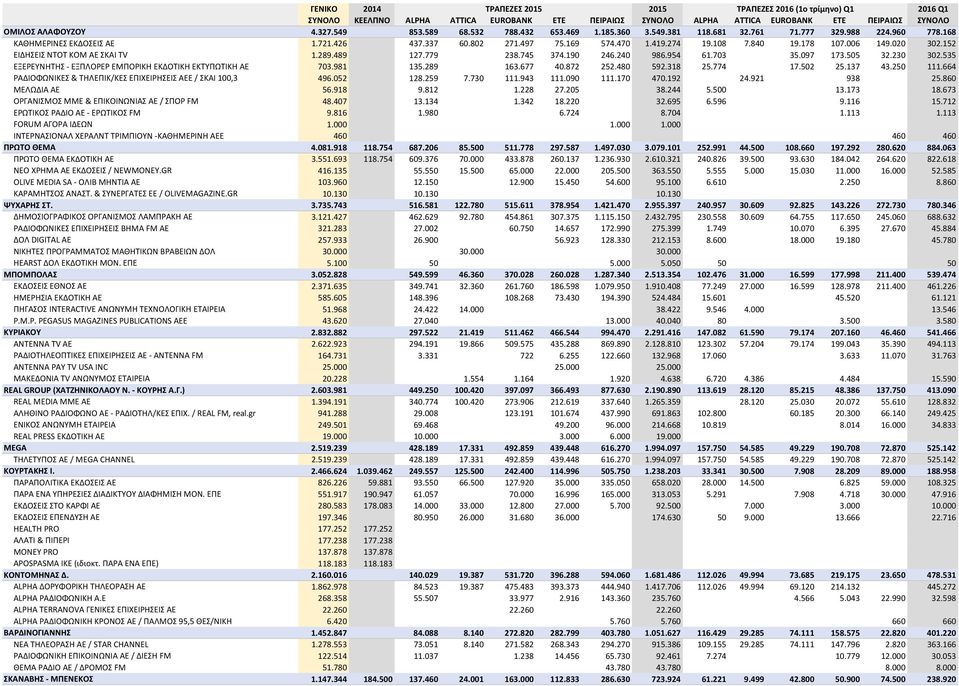
Task: Click the ΠΡΩΤΟ ΘΕΜΑ ΕΚΔΟΤΙΚΗ ΑΕ row label
Action: click(63, 159)
